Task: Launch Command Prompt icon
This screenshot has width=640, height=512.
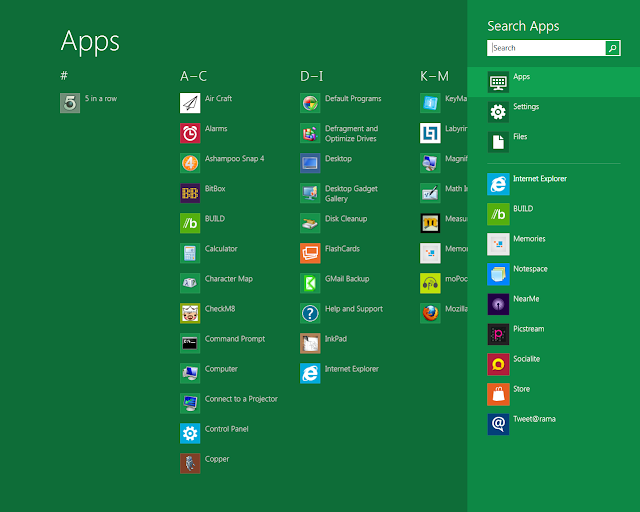Action: (x=190, y=343)
